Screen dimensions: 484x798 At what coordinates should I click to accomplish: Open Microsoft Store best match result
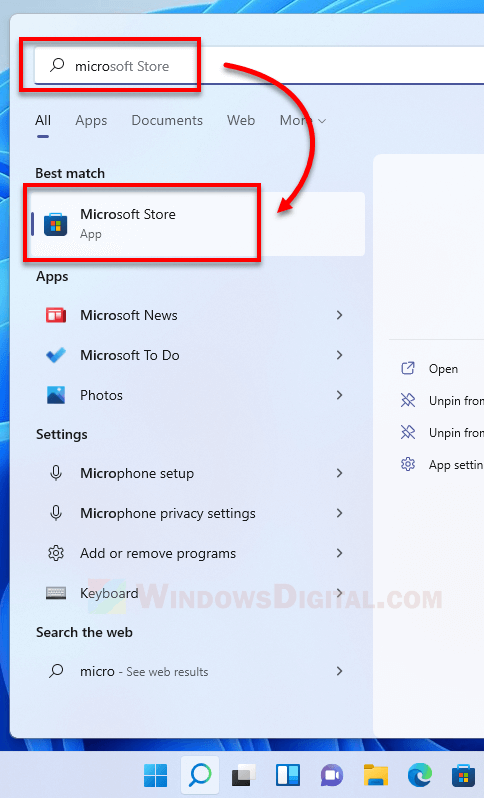pos(196,224)
